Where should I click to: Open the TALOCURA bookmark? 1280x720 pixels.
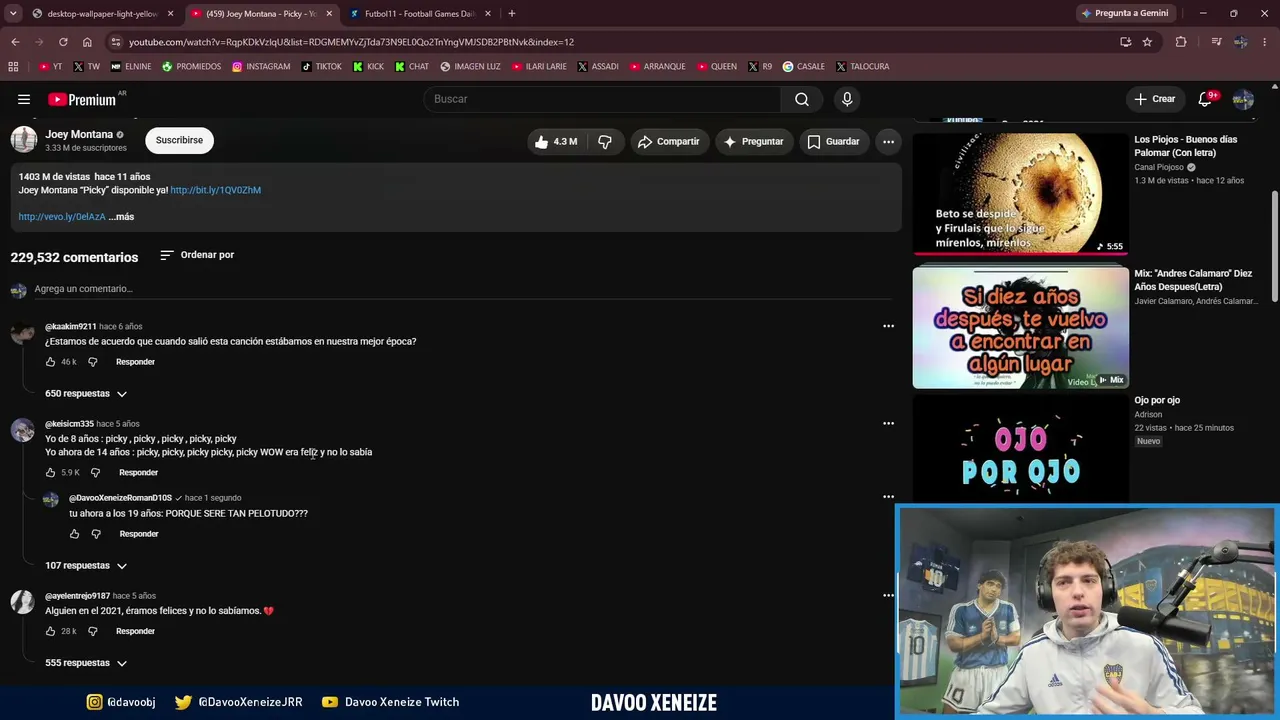pos(862,67)
